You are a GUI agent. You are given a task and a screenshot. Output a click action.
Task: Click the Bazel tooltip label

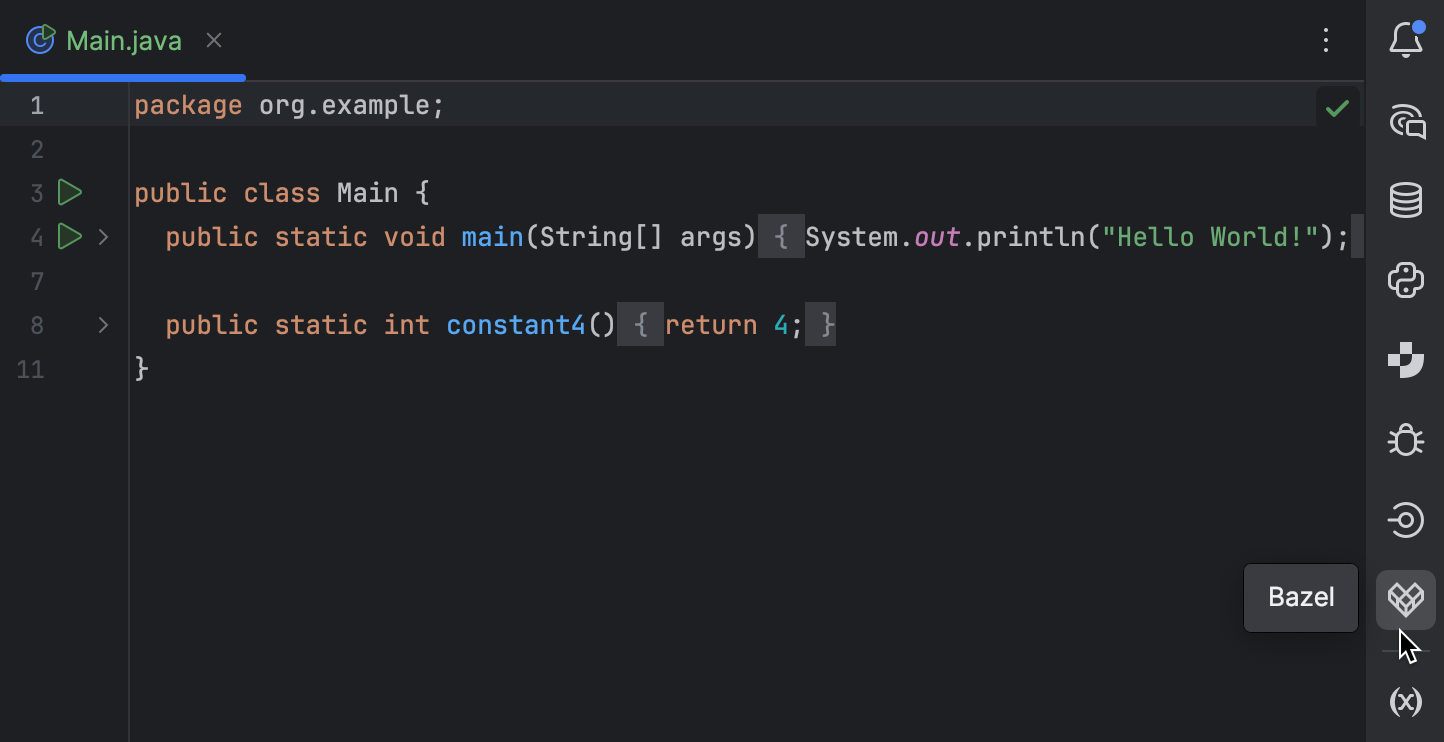(1300, 597)
